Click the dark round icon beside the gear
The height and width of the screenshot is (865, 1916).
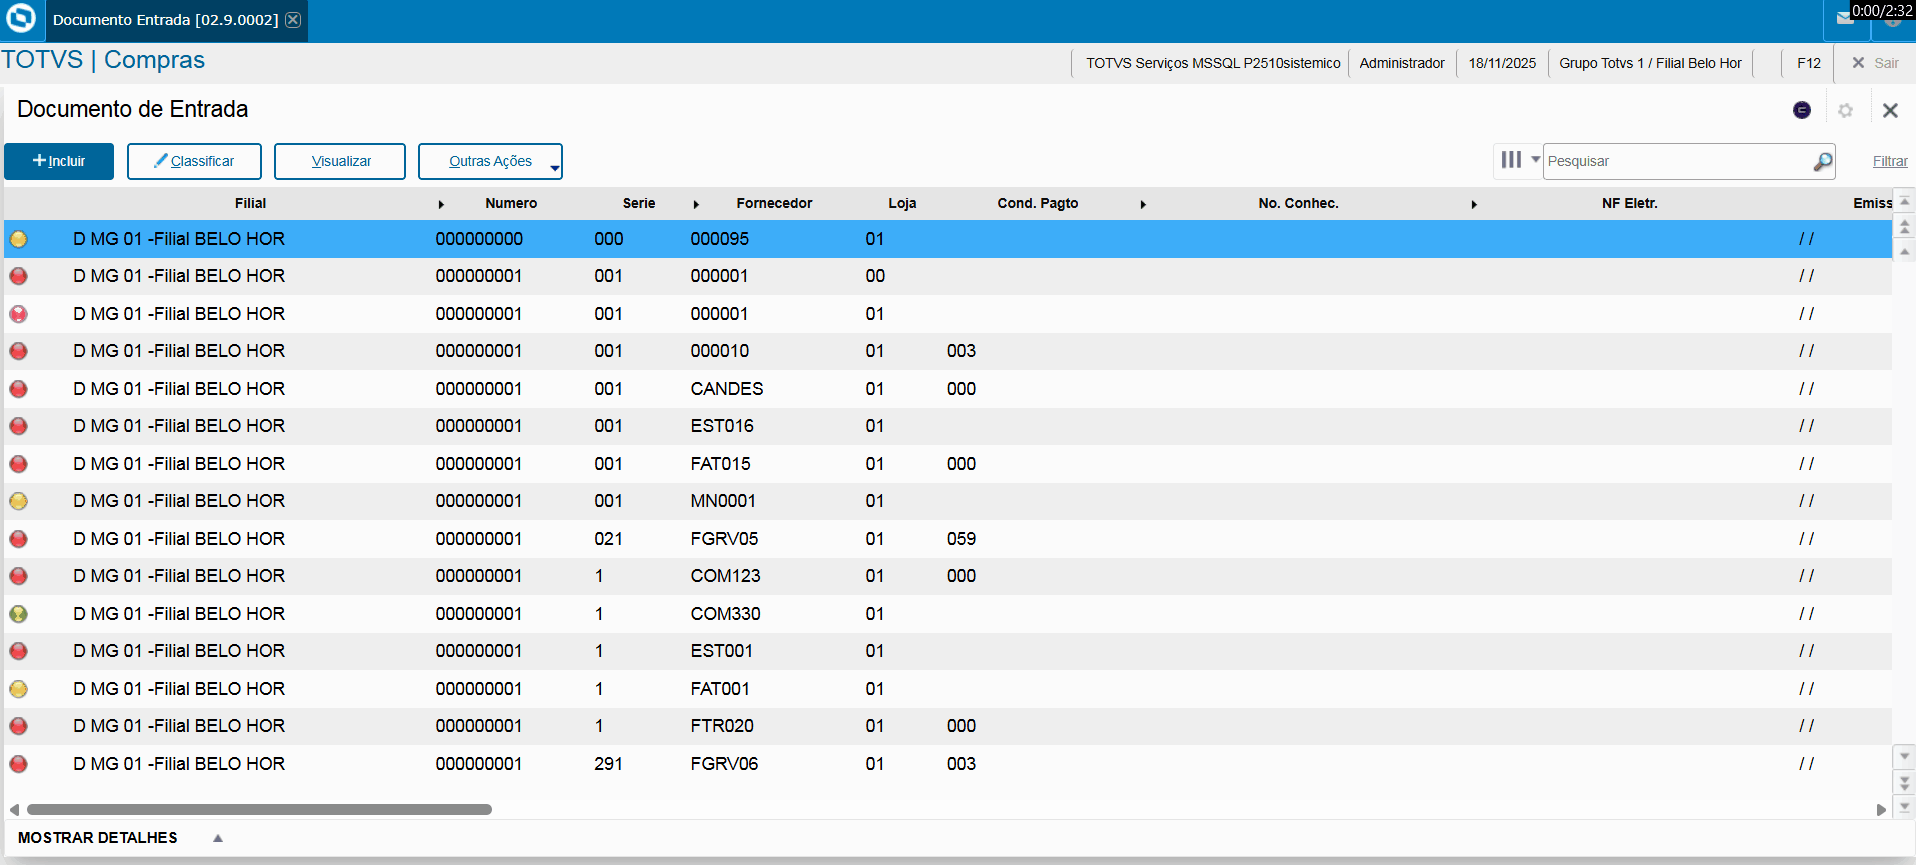[x=1802, y=110]
